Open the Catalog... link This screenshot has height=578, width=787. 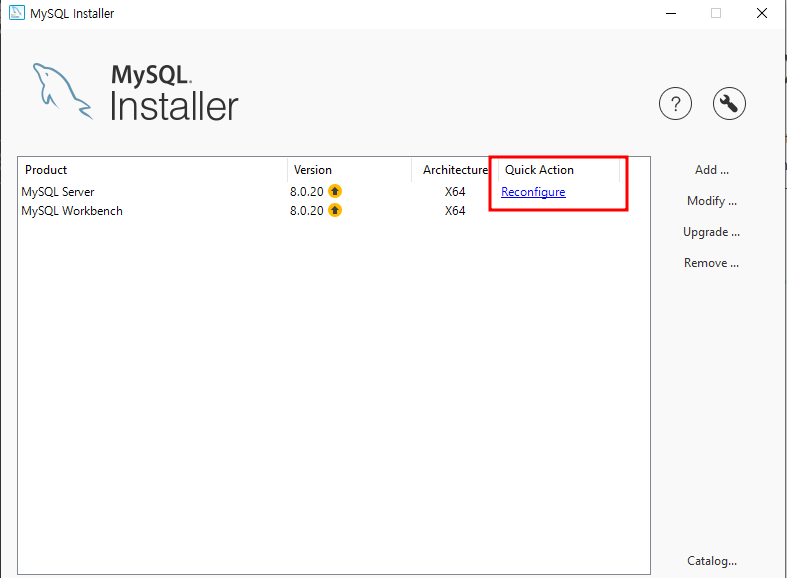pyautogui.click(x=712, y=561)
